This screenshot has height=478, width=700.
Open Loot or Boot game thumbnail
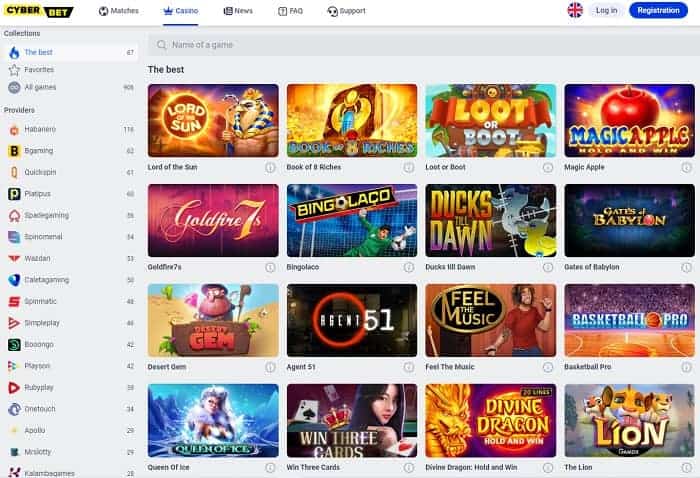click(491, 121)
